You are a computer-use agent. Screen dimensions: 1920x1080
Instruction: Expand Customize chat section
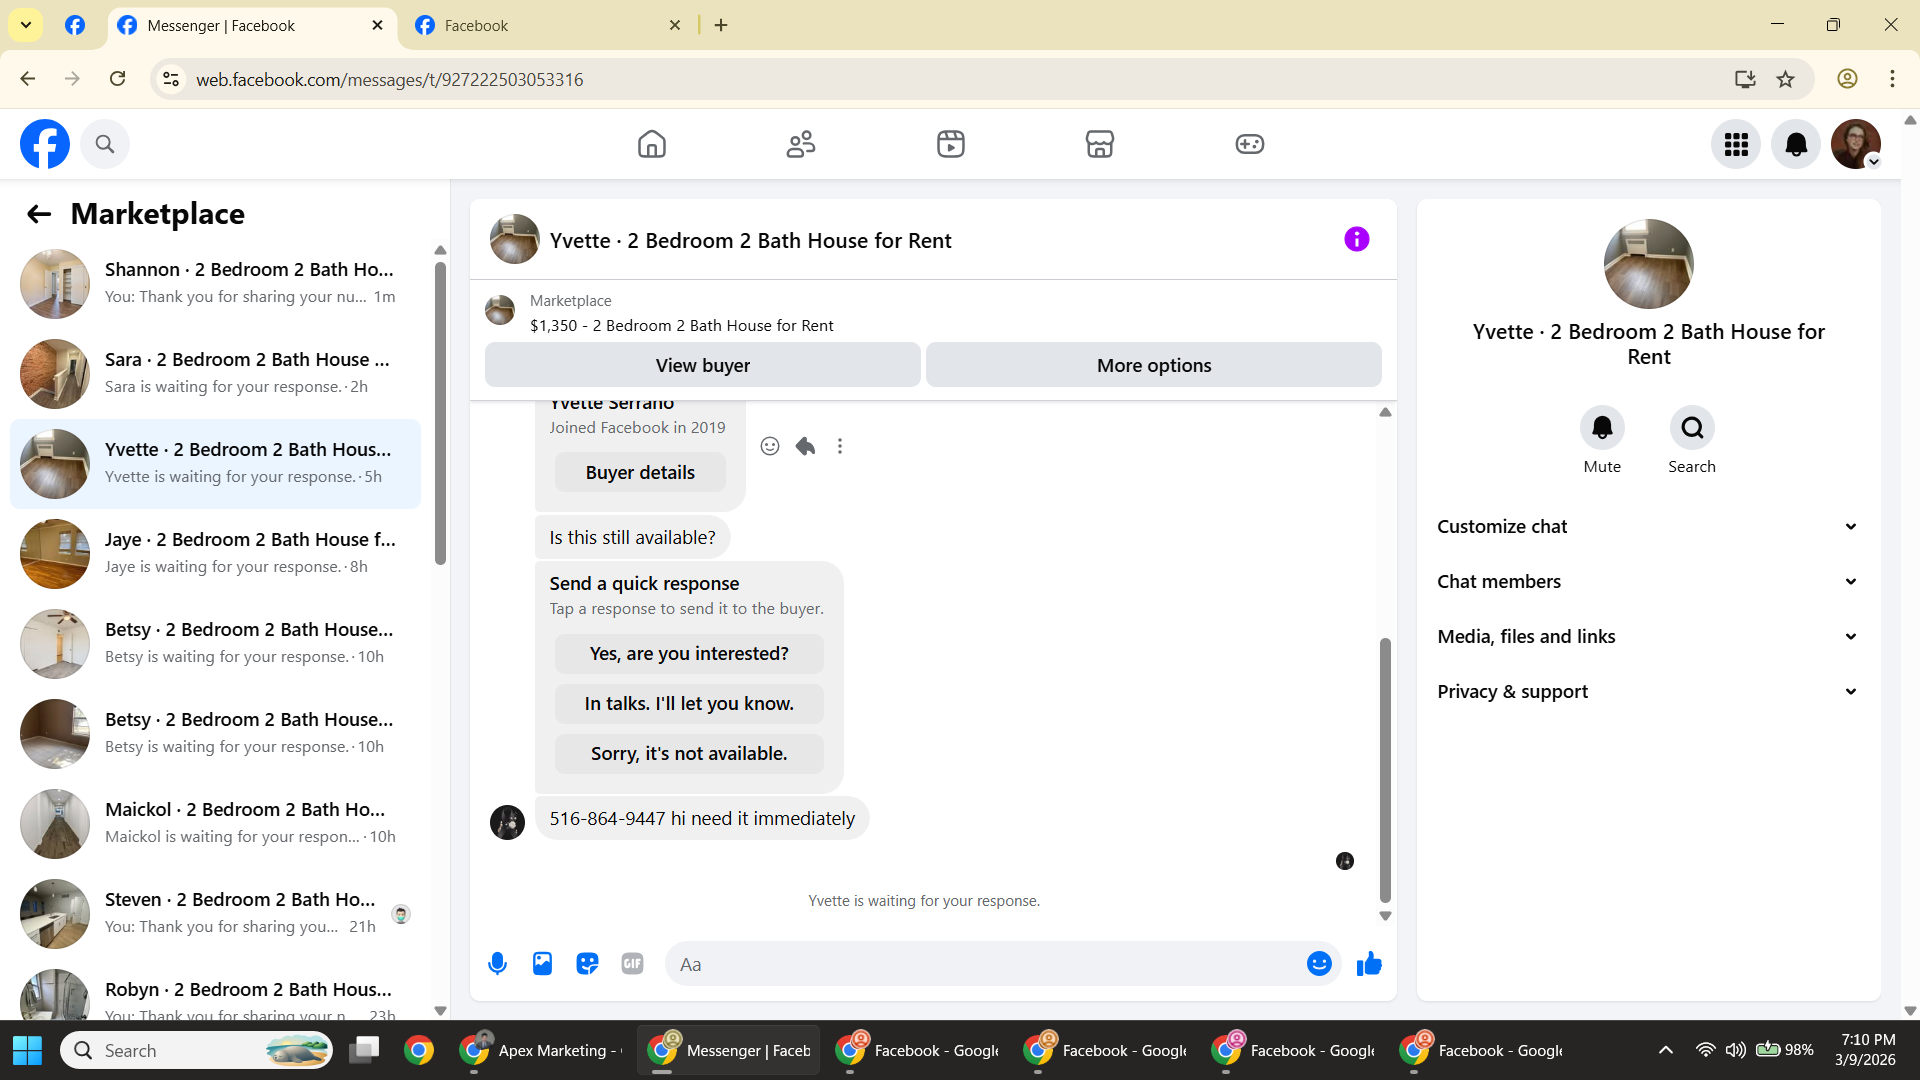tap(1648, 527)
